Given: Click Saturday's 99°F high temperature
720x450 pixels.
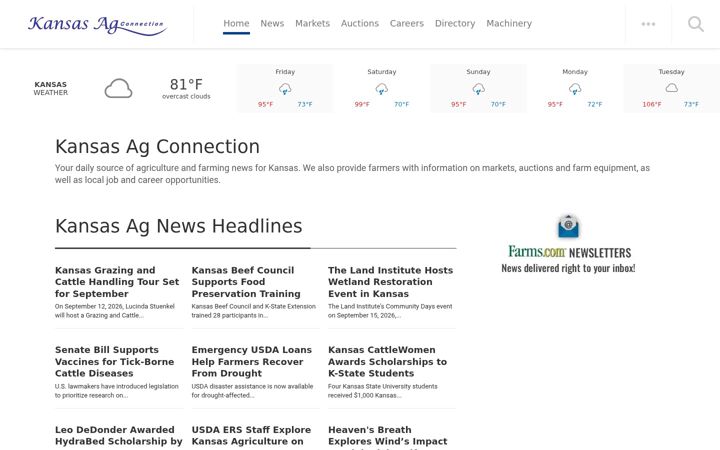Looking at the screenshot, I should point(362,105).
